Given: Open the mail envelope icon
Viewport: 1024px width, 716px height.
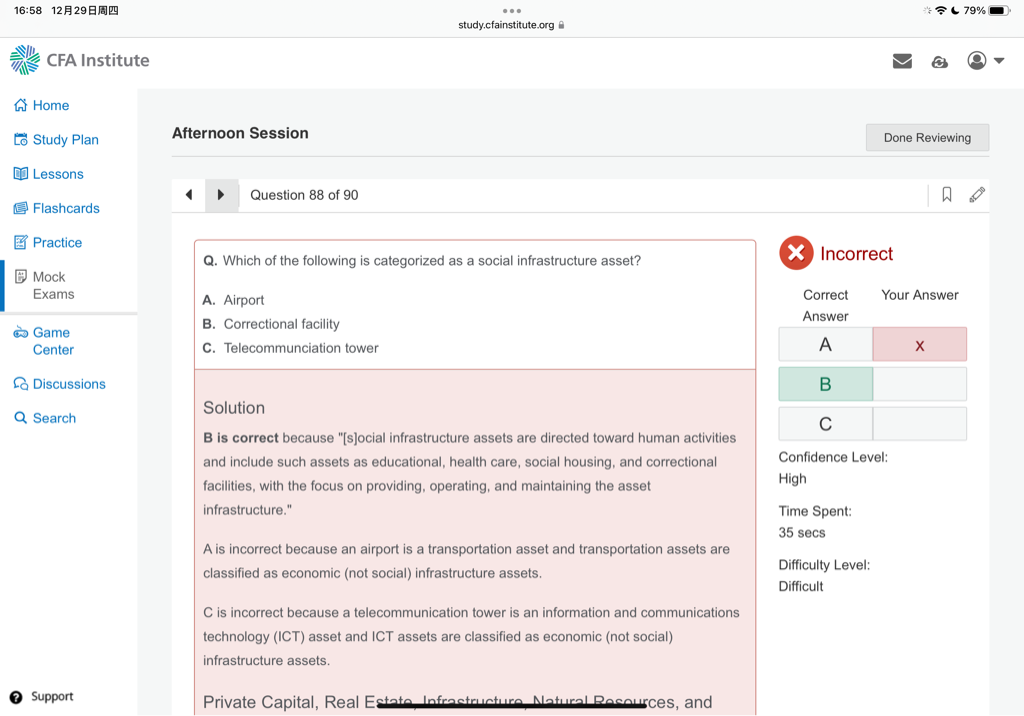Looking at the screenshot, I should coord(902,61).
